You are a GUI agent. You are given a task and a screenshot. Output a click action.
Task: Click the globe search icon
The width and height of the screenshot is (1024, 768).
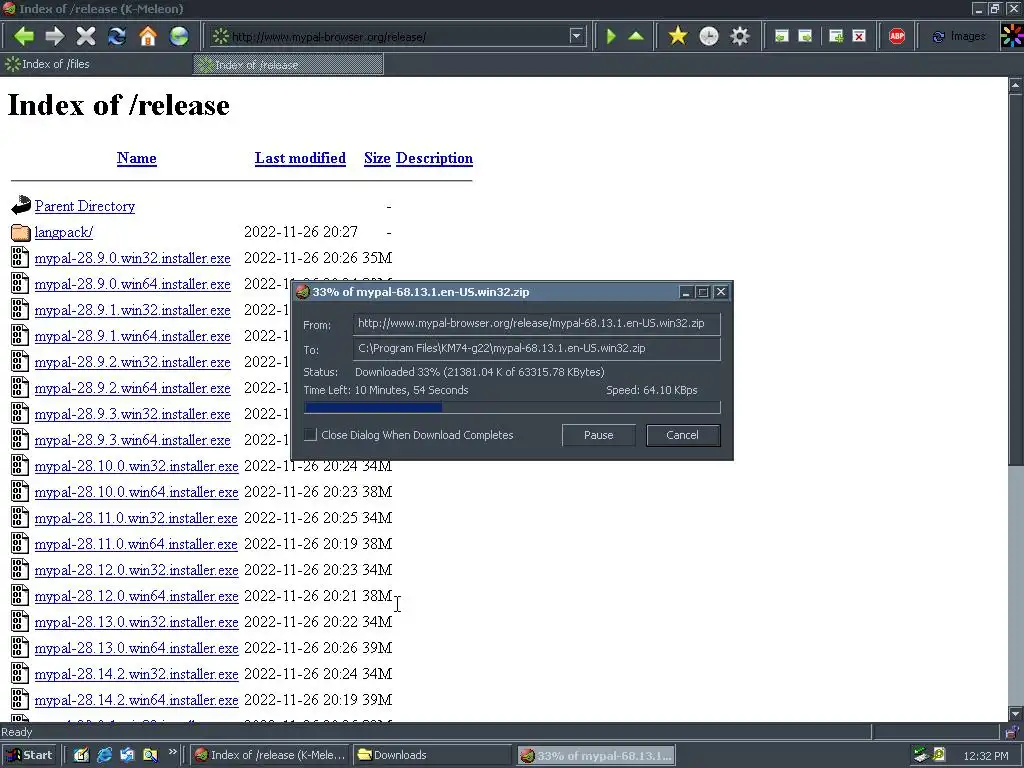179,36
